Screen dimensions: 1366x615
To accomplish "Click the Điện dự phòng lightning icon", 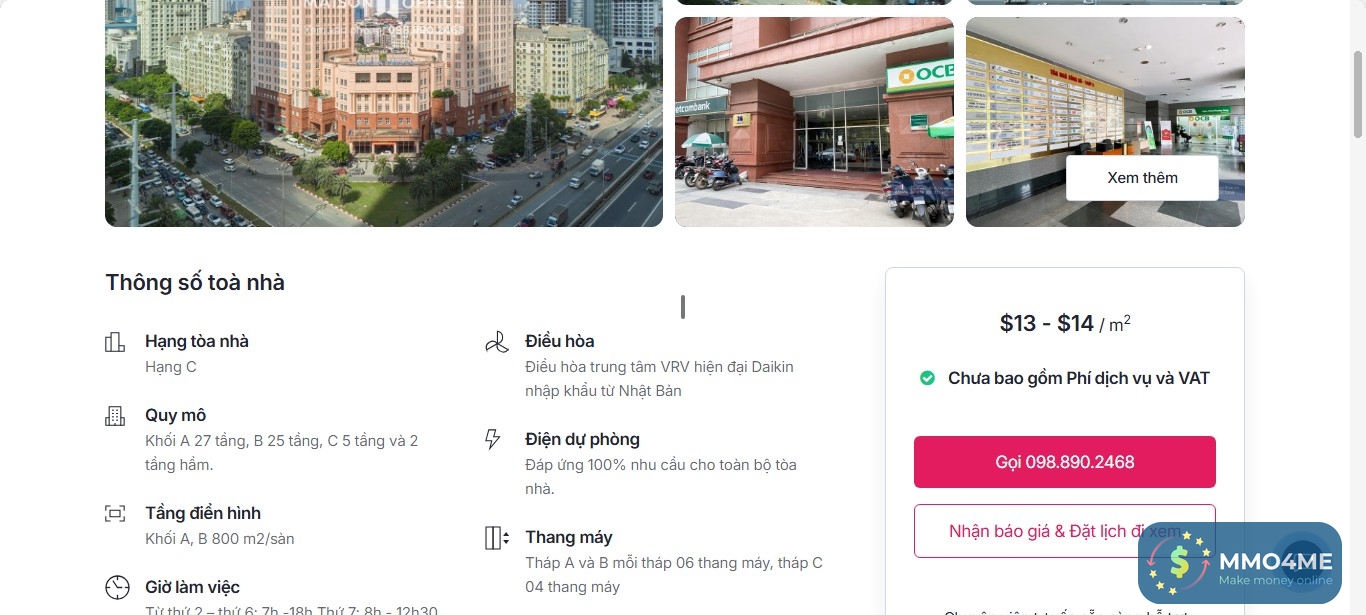I will 492,440.
